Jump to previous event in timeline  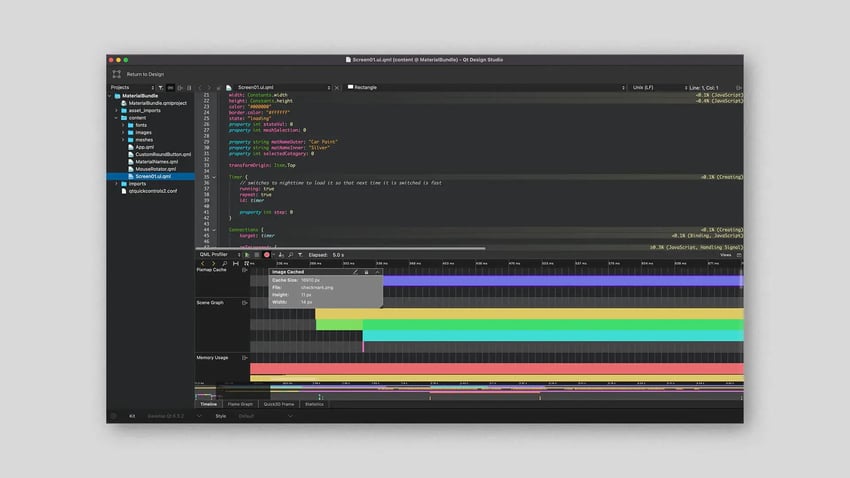tap(203, 263)
